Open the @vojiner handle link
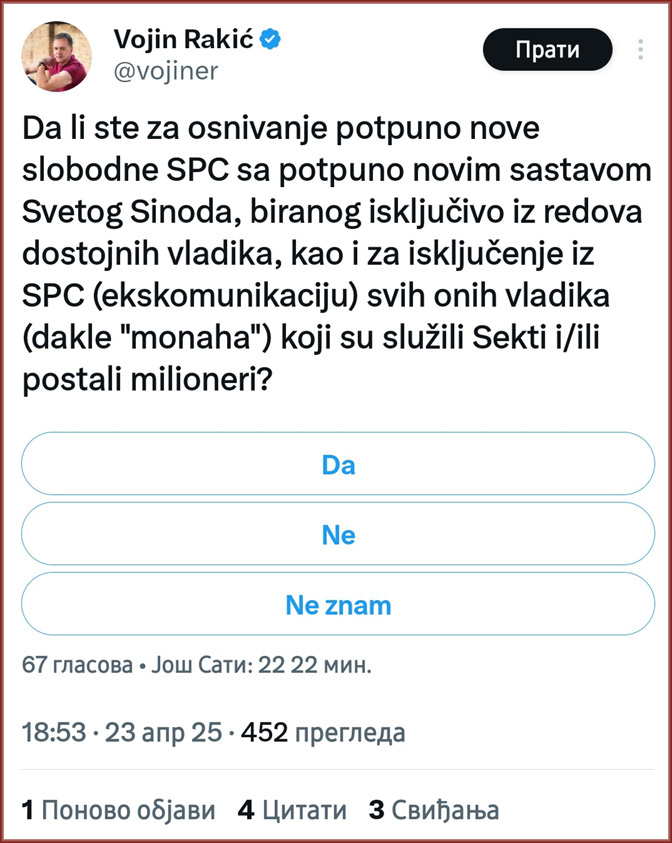Image resolution: width=672 pixels, height=843 pixels. click(x=166, y=71)
